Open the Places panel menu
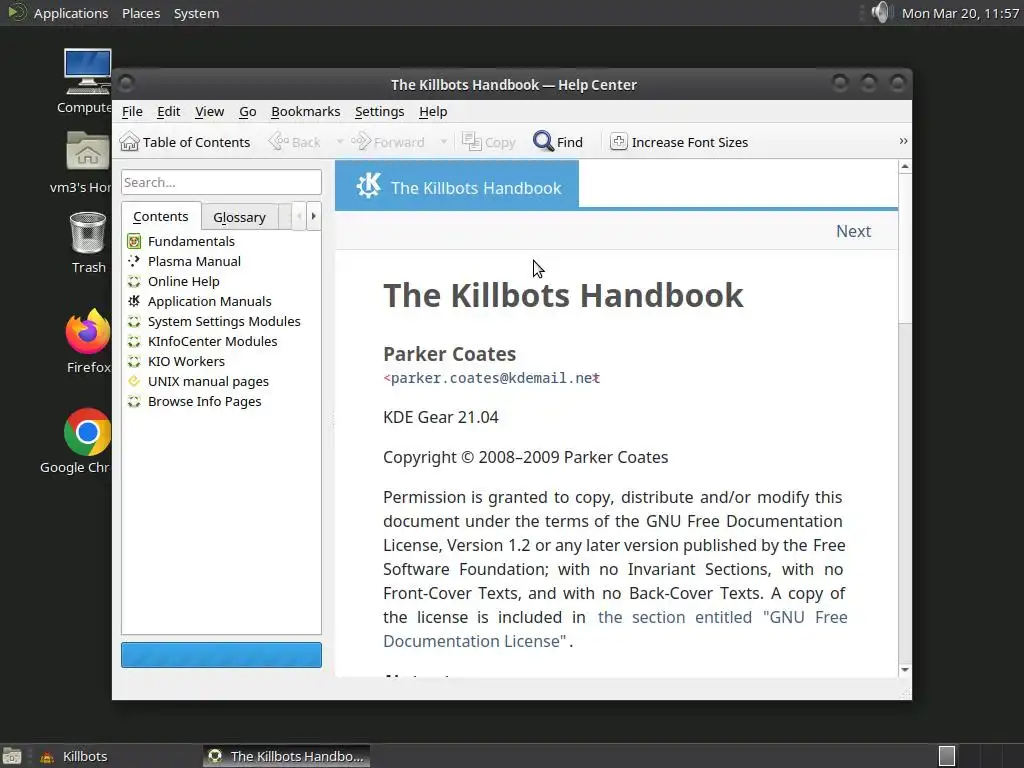This screenshot has width=1024, height=768. [141, 13]
